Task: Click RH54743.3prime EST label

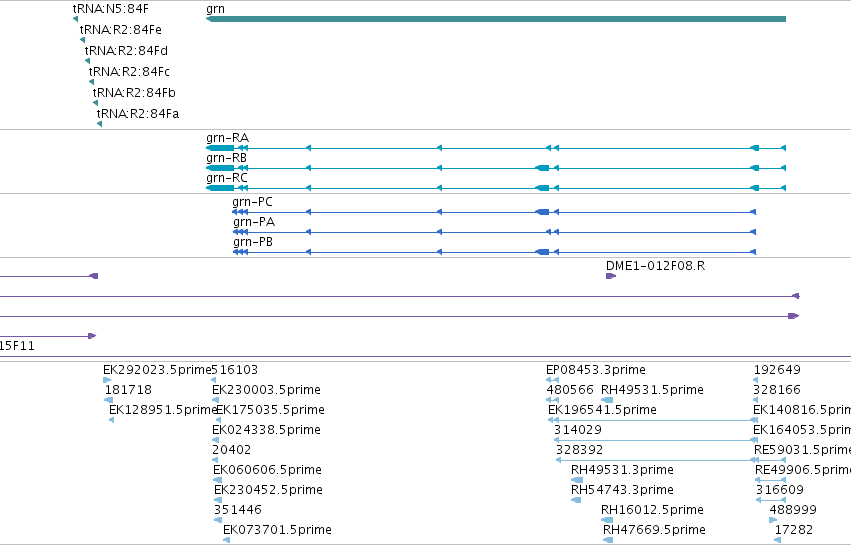Action: point(623,490)
